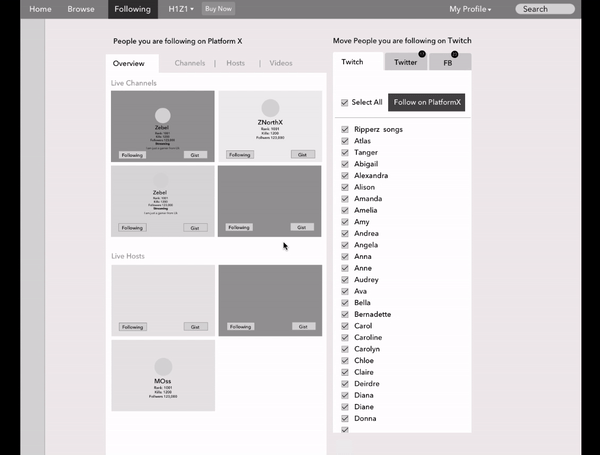Viewport: 600px width, 455px height.
Task: Uncheck Ripperz songs checkbox
Action: (345, 129)
